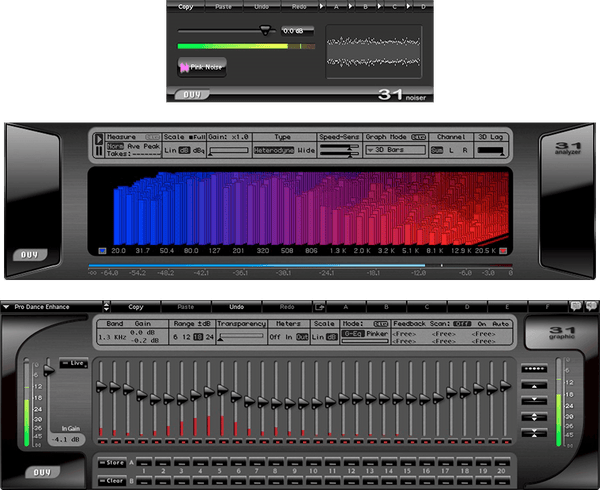Viewport: 600px width, 490px height.
Task: Click the speech bubble icon in the graphic EQ top bar
Action: coord(575,306)
